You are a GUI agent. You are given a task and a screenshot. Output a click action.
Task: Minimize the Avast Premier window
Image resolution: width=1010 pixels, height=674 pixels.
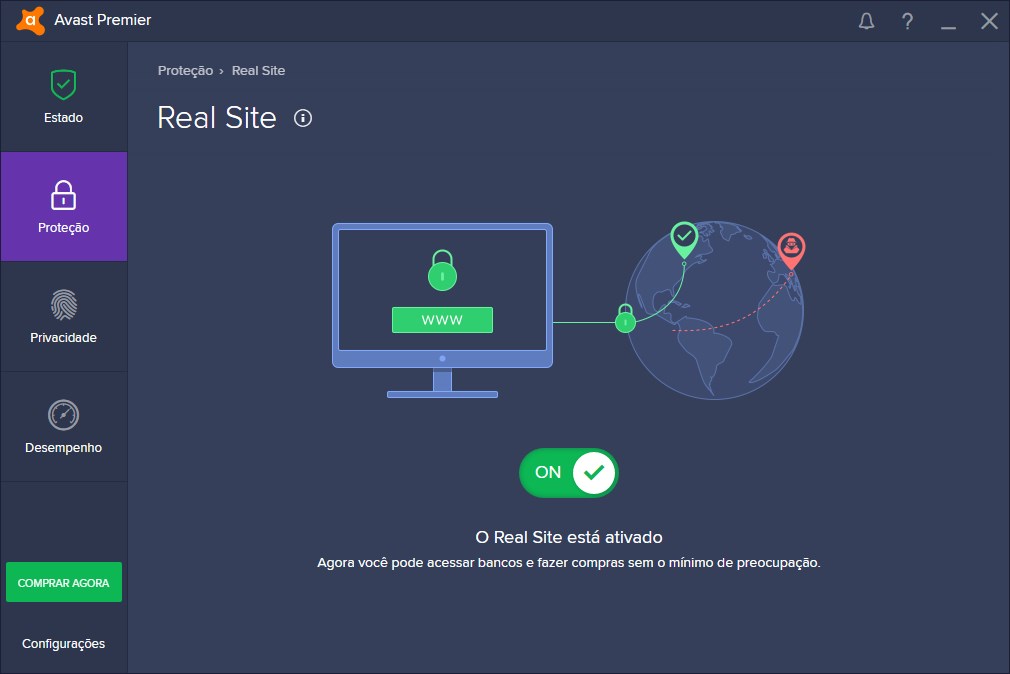(x=948, y=21)
